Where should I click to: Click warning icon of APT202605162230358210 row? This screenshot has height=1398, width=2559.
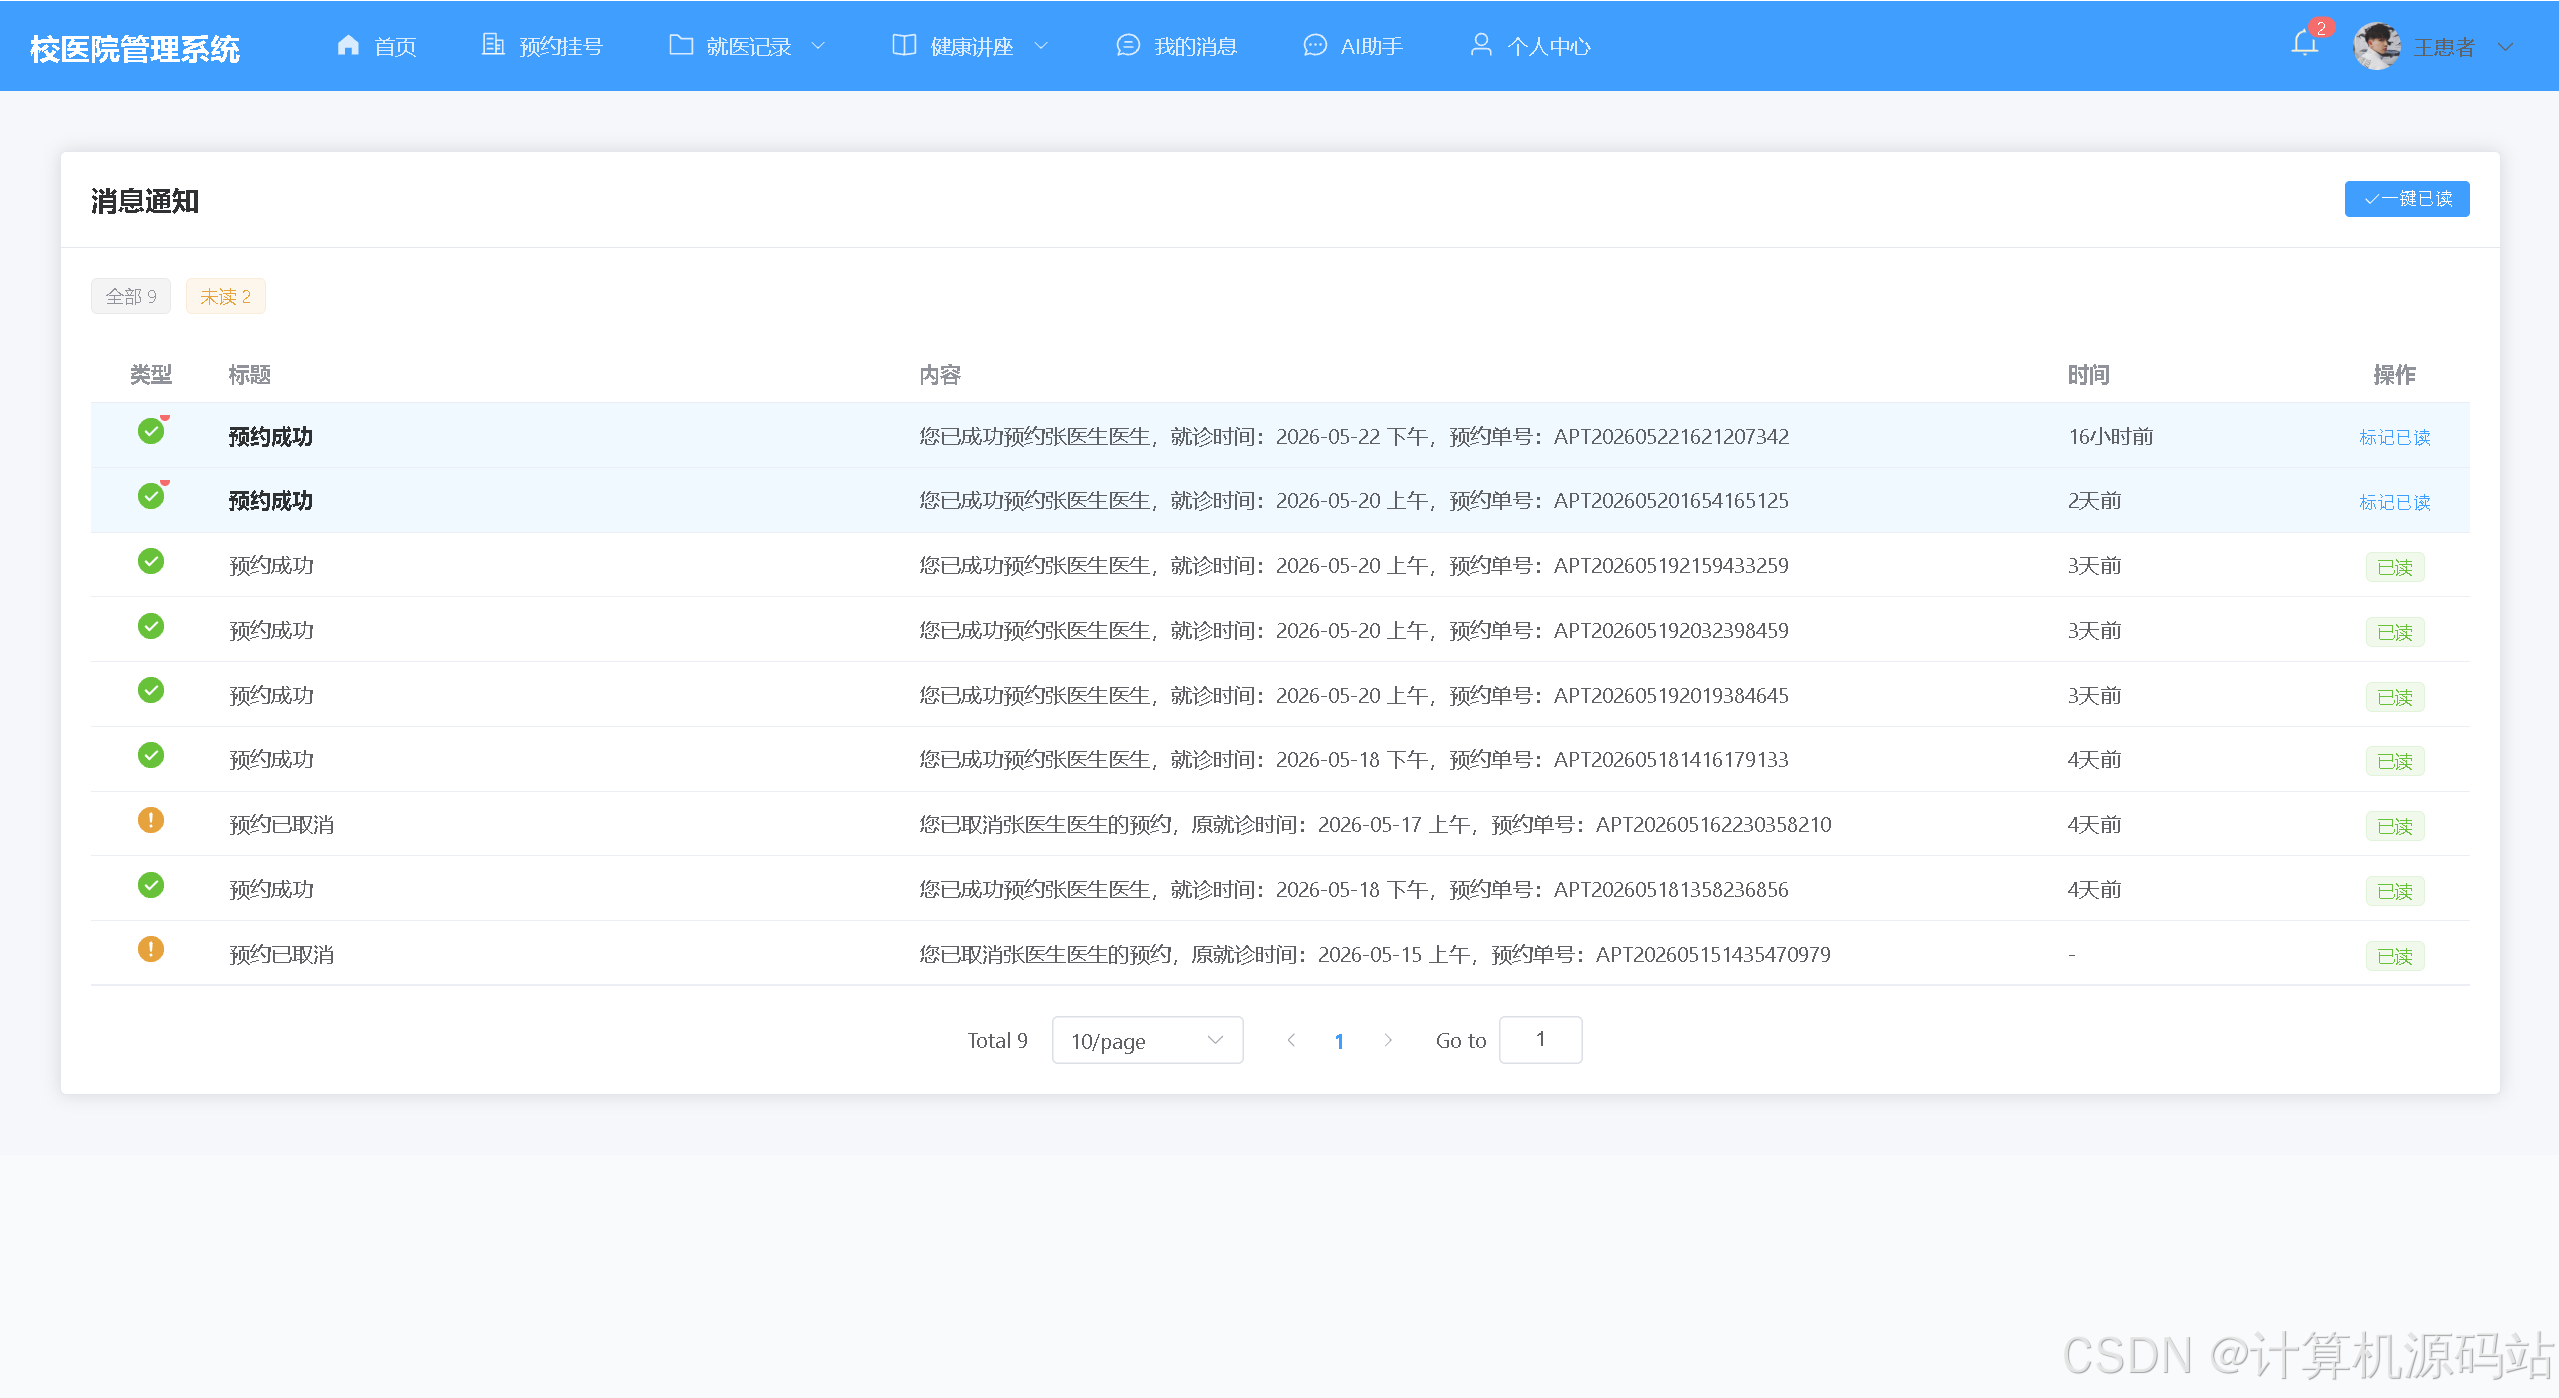[x=151, y=820]
